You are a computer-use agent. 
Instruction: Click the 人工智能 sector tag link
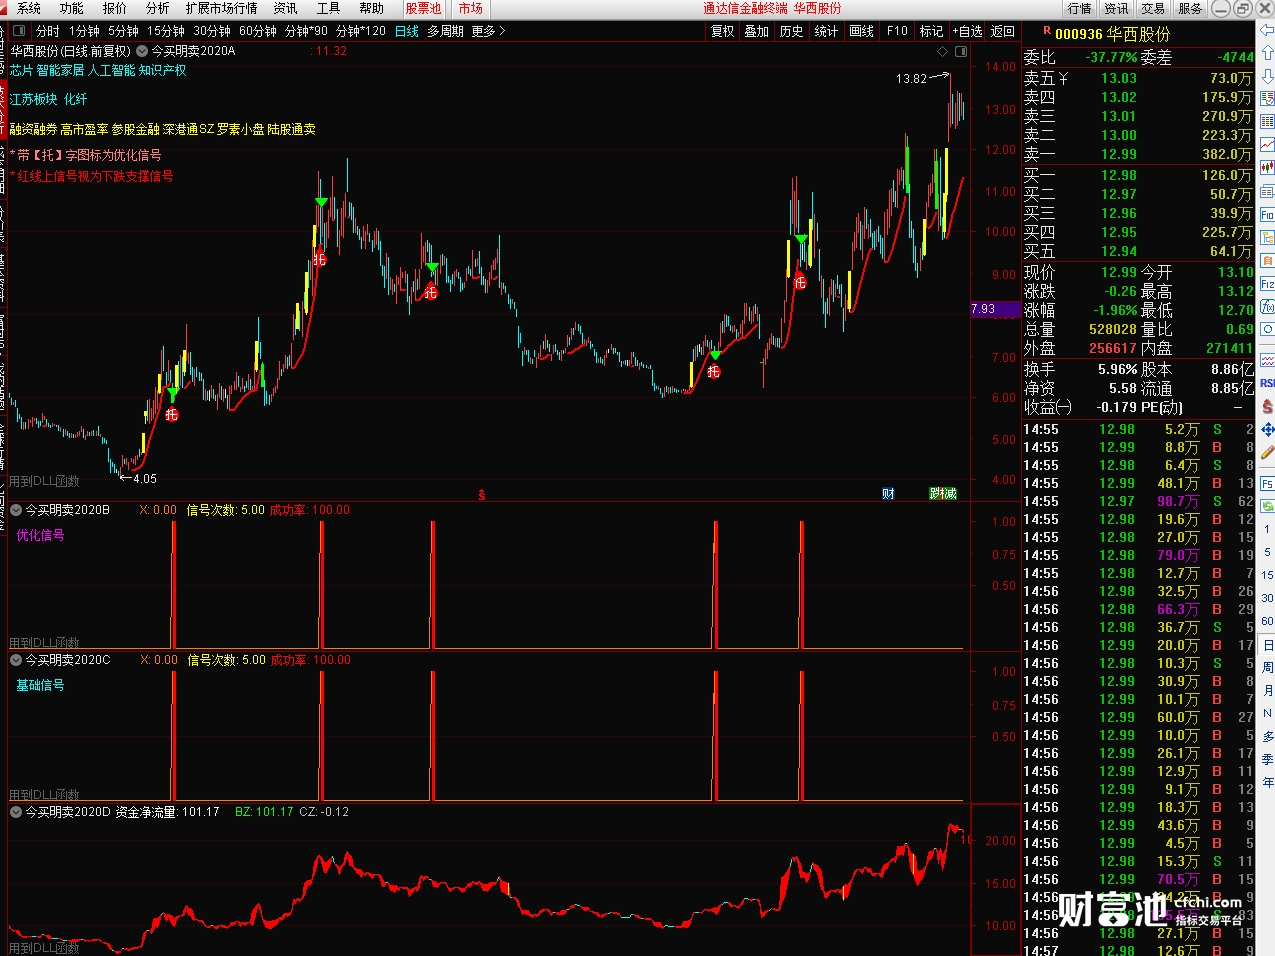tap(111, 70)
